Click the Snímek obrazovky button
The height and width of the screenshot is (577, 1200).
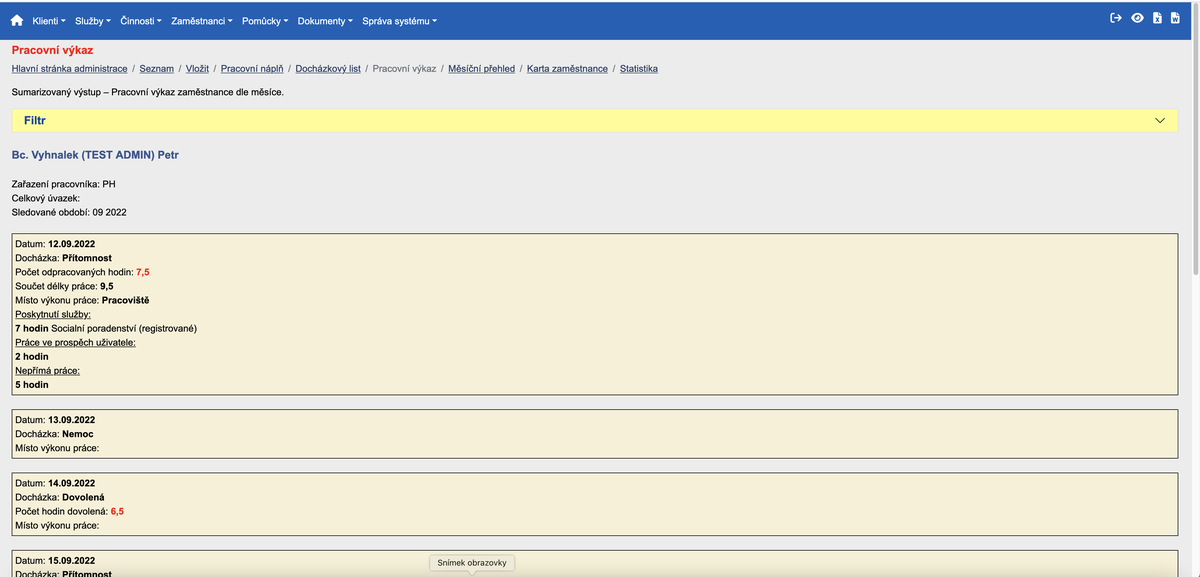pyautogui.click(x=471, y=562)
